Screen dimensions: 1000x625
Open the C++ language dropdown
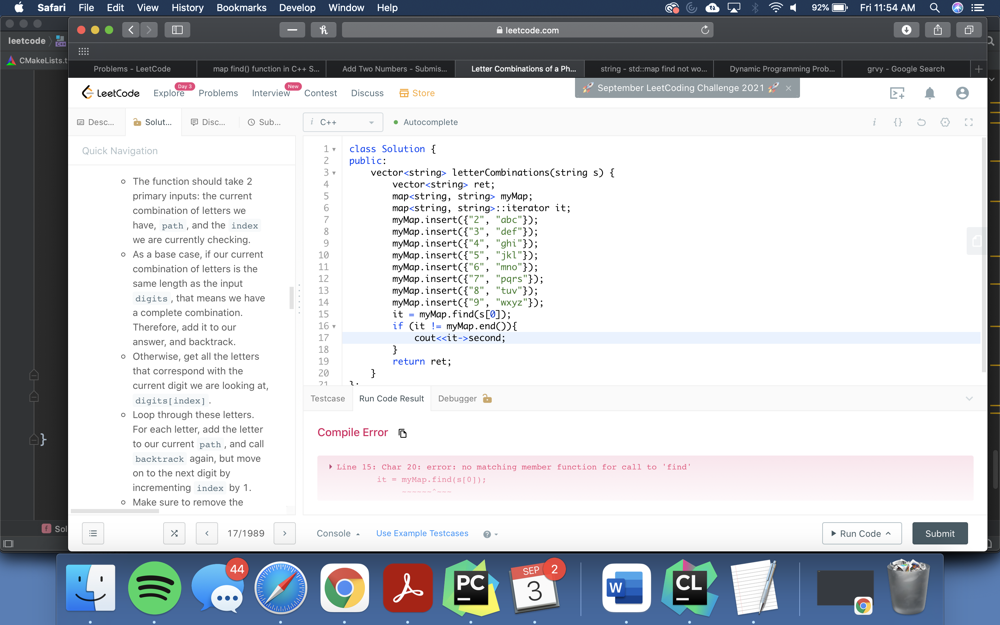343,122
